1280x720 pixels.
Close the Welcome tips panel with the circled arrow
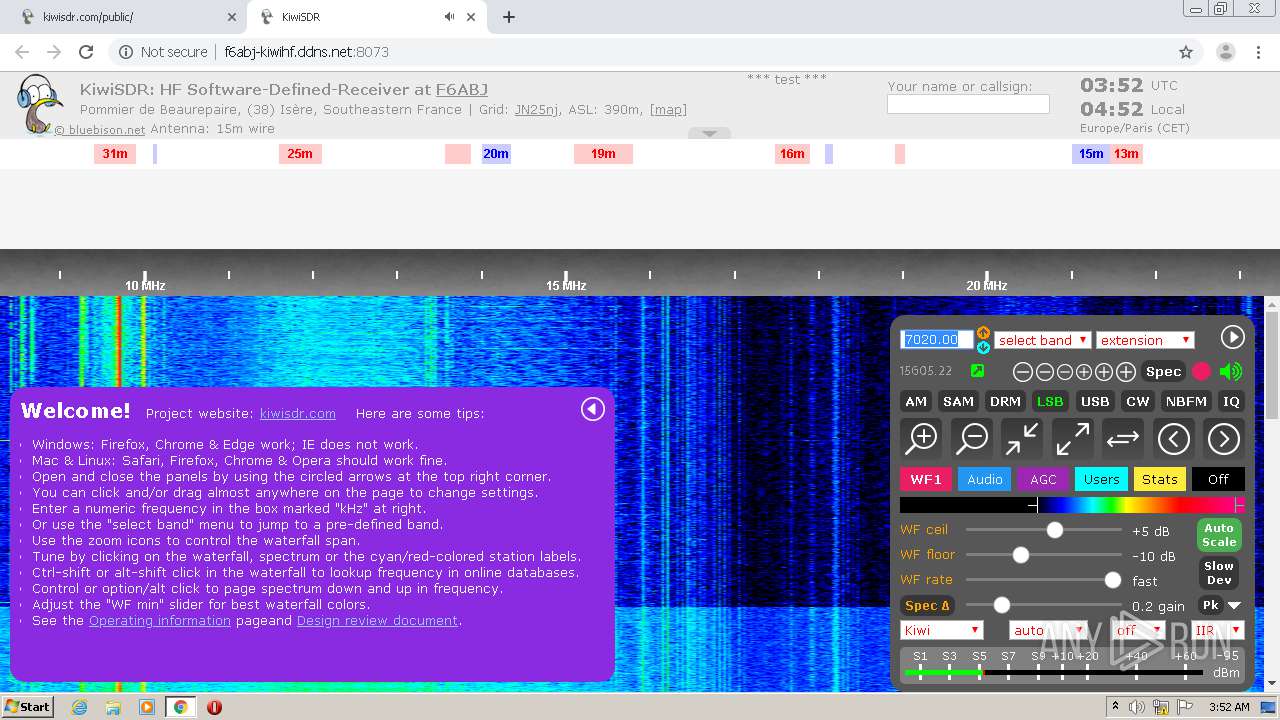(x=593, y=409)
